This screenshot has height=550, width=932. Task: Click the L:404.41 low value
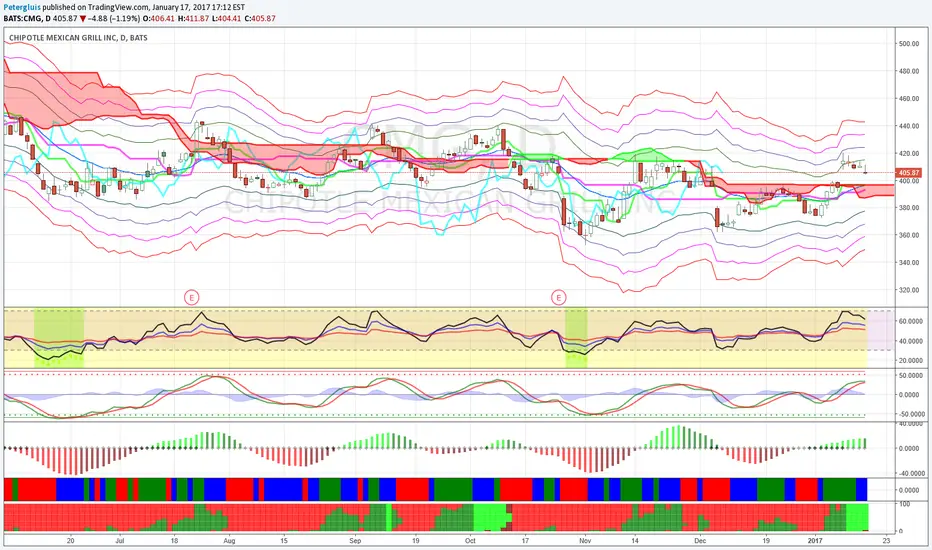226,18
